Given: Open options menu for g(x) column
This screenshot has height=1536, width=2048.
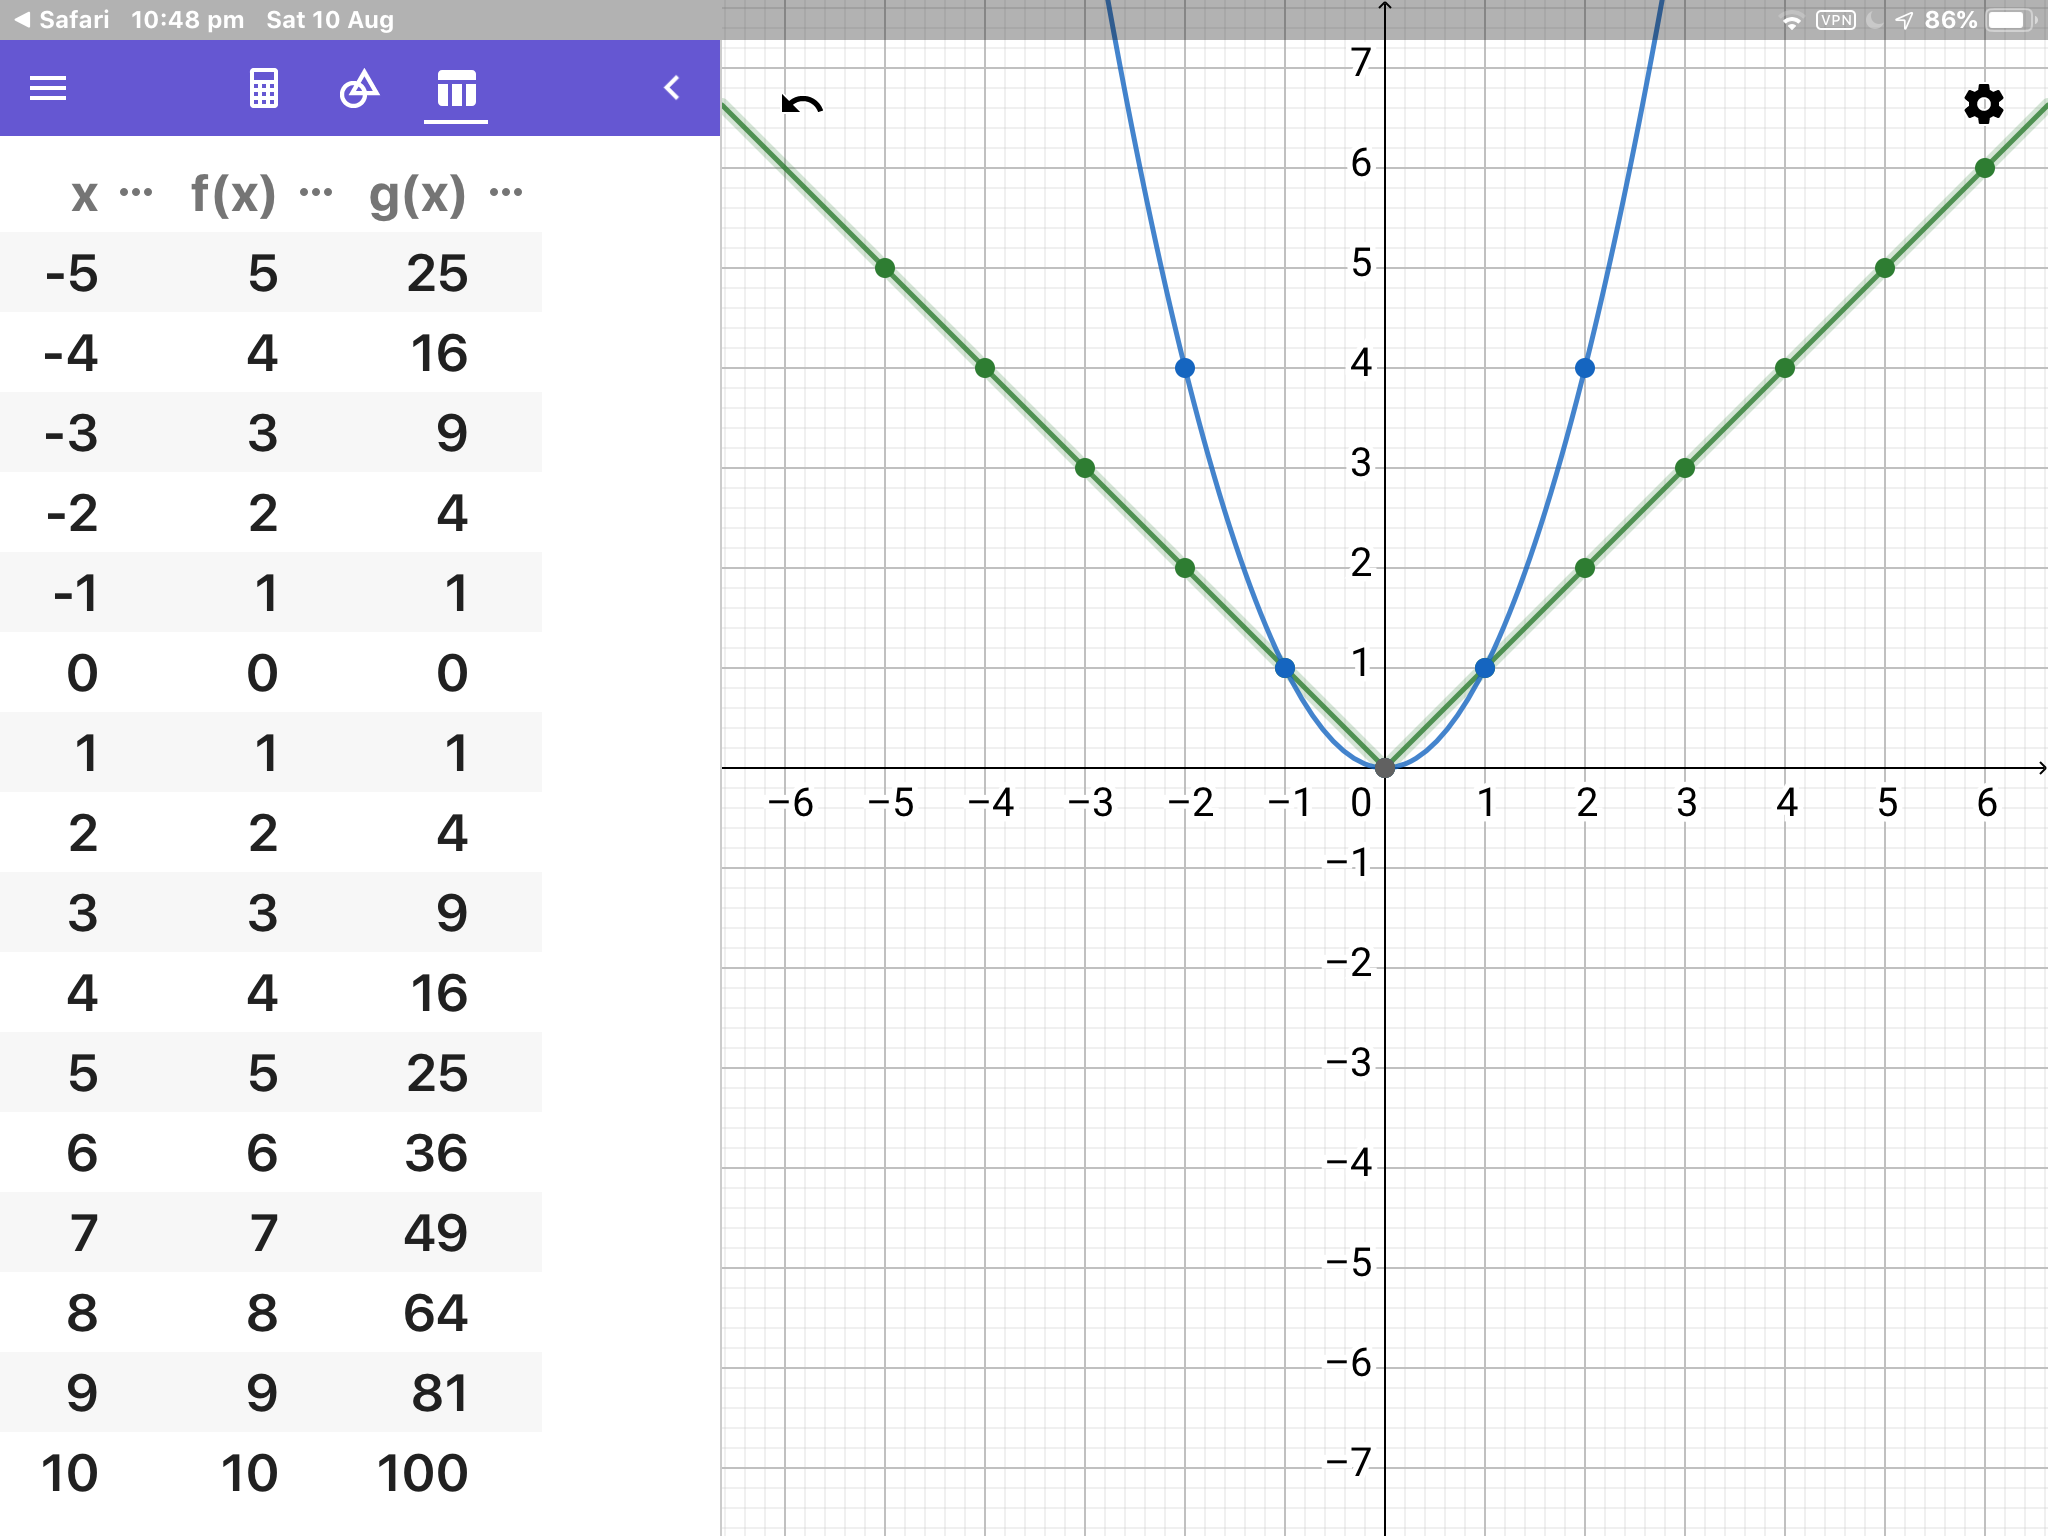Looking at the screenshot, I should pos(506,192).
